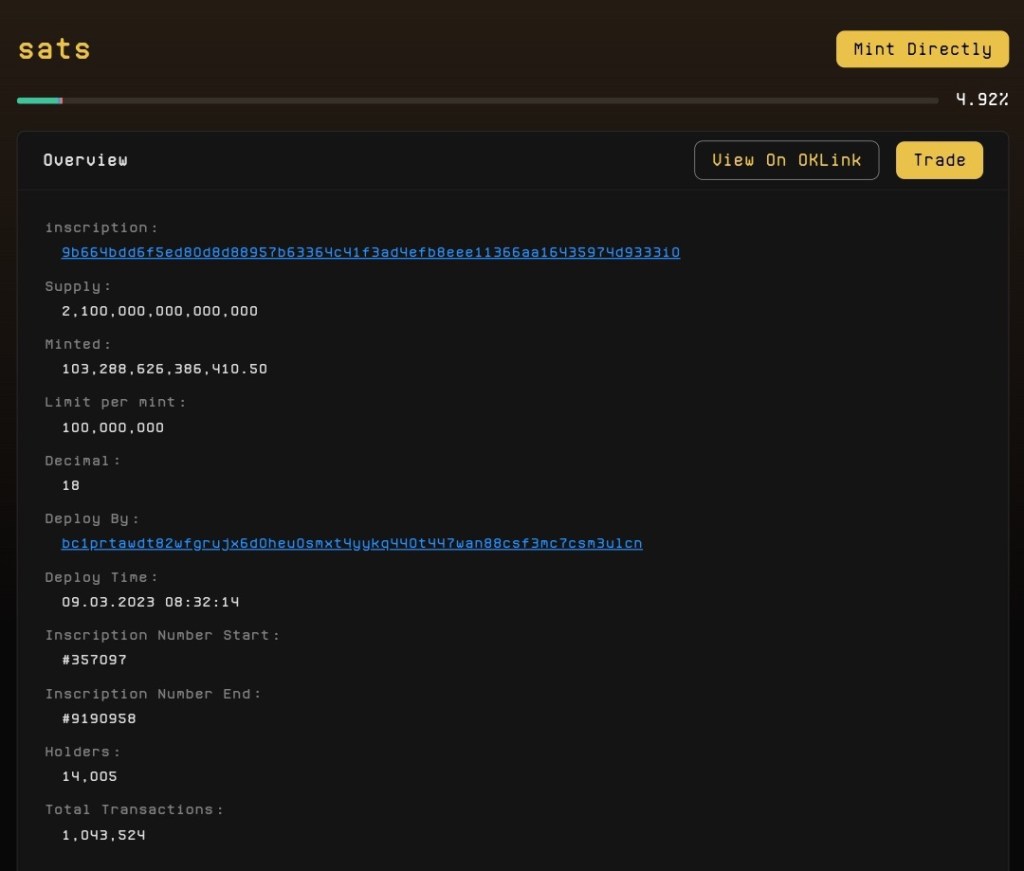Viewport: 1024px width, 871px height.
Task: Select the Overview panel heading
Action: [85, 160]
